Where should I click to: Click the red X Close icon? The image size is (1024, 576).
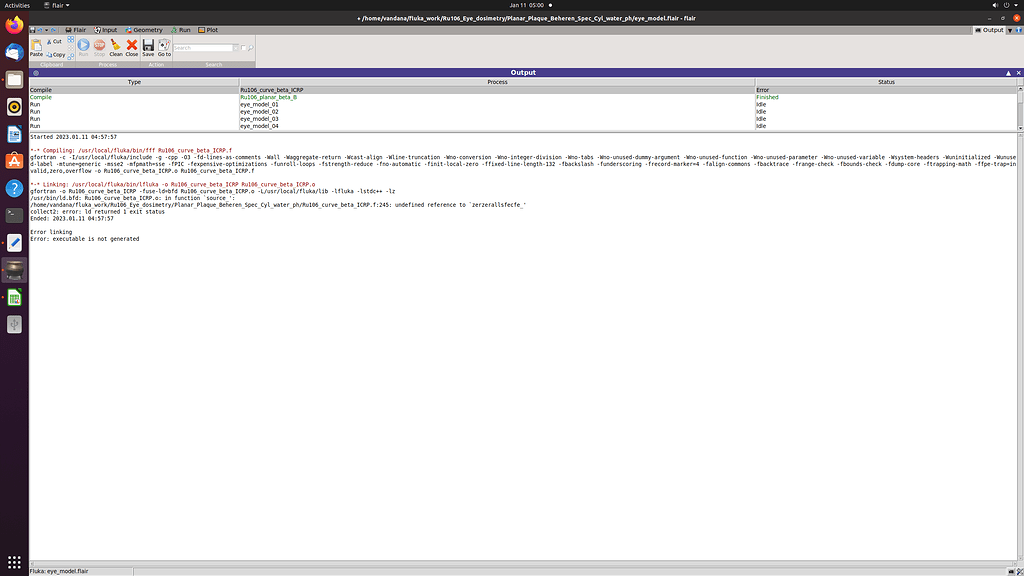click(131, 47)
